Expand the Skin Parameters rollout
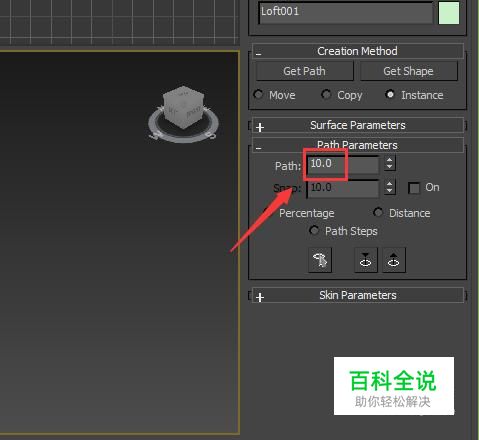Screen dimensions: 479x440 pos(358,295)
